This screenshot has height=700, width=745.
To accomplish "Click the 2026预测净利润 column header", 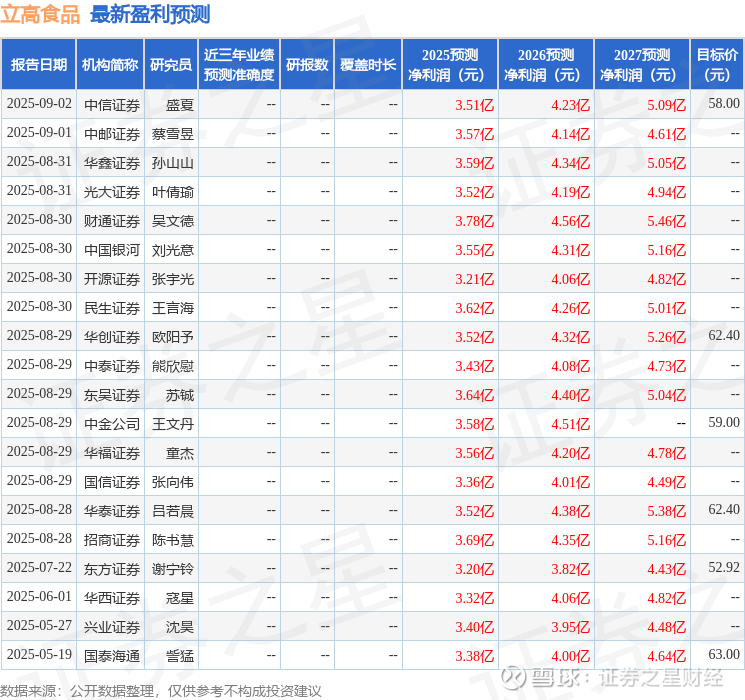I will click(x=546, y=65).
